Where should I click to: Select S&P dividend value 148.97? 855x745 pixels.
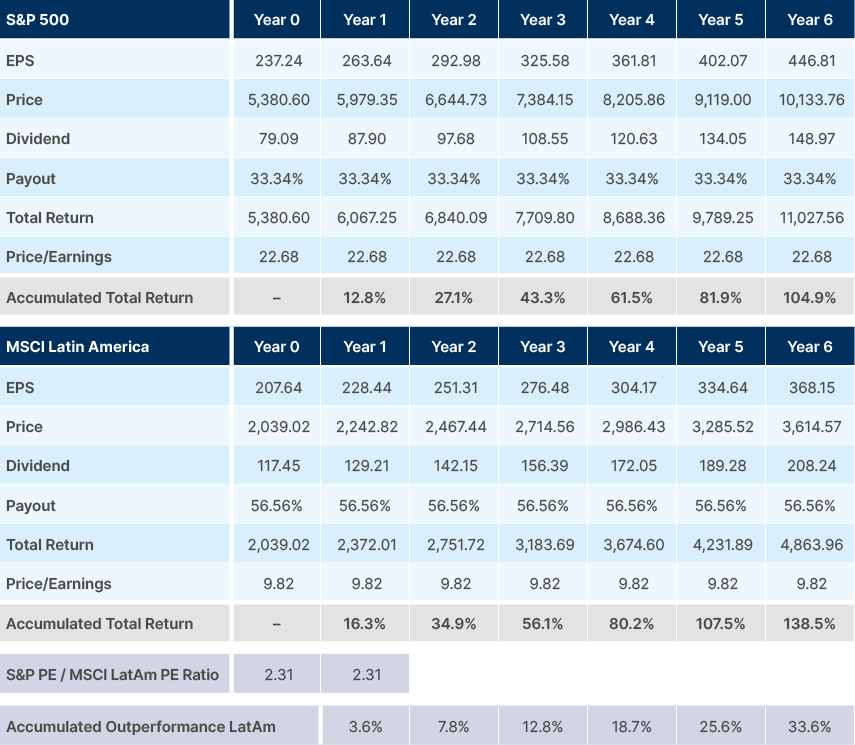tap(811, 139)
